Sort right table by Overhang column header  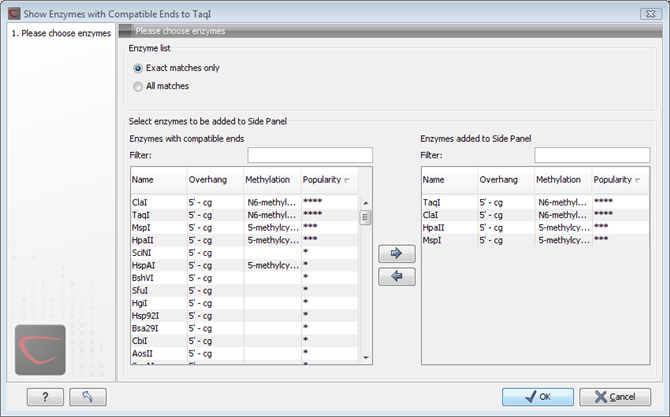pyautogui.click(x=504, y=180)
